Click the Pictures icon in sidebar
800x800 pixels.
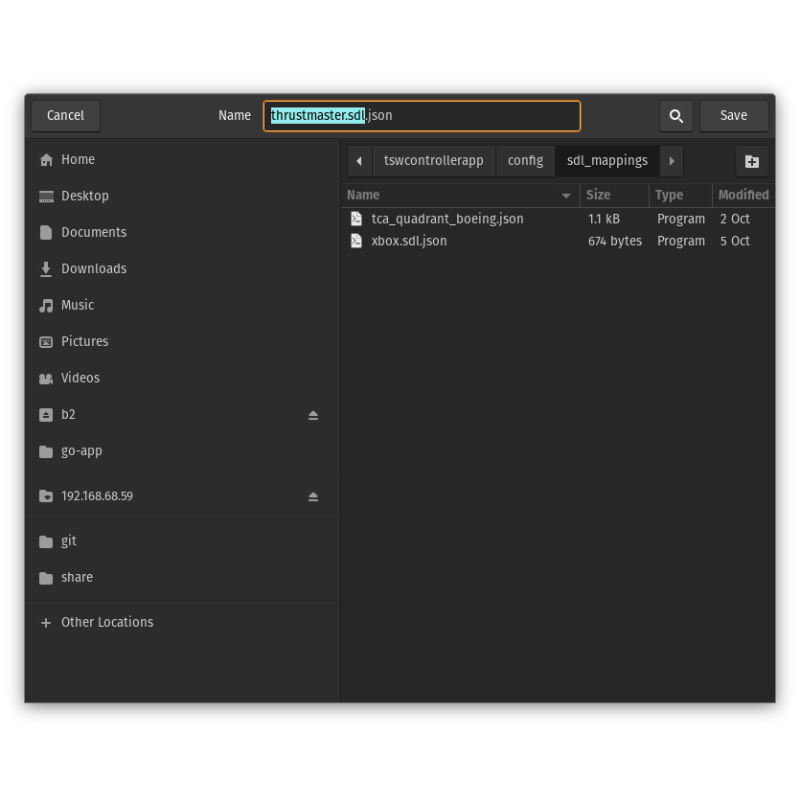[46, 342]
